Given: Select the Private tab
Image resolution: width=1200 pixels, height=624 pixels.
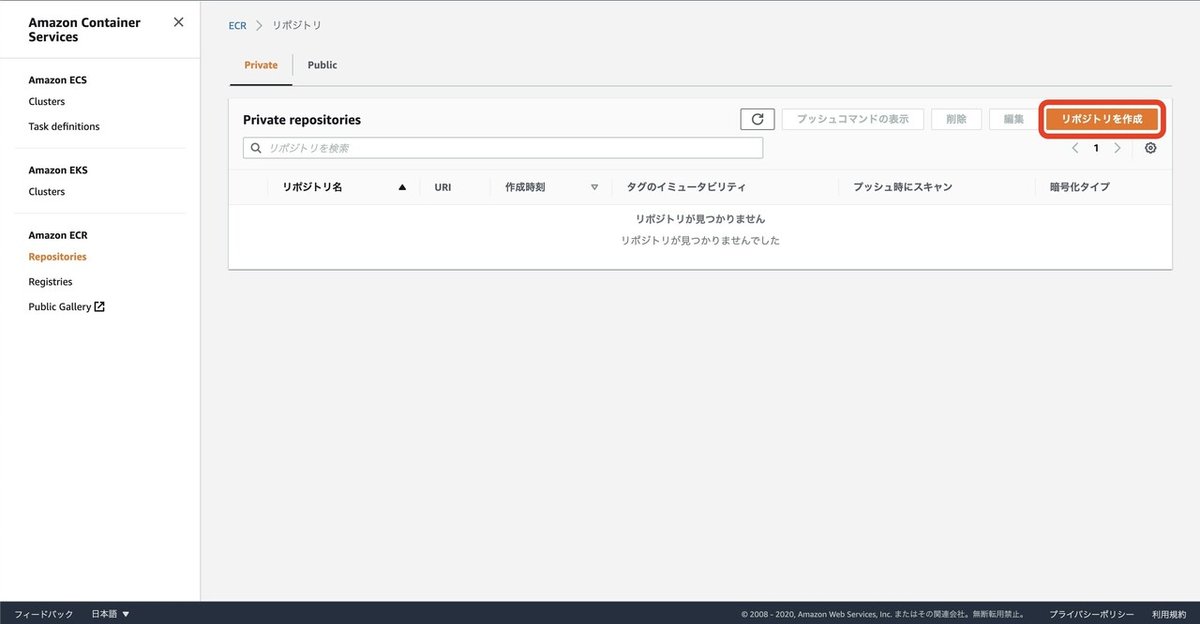Looking at the screenshot, I should [260, 64].
